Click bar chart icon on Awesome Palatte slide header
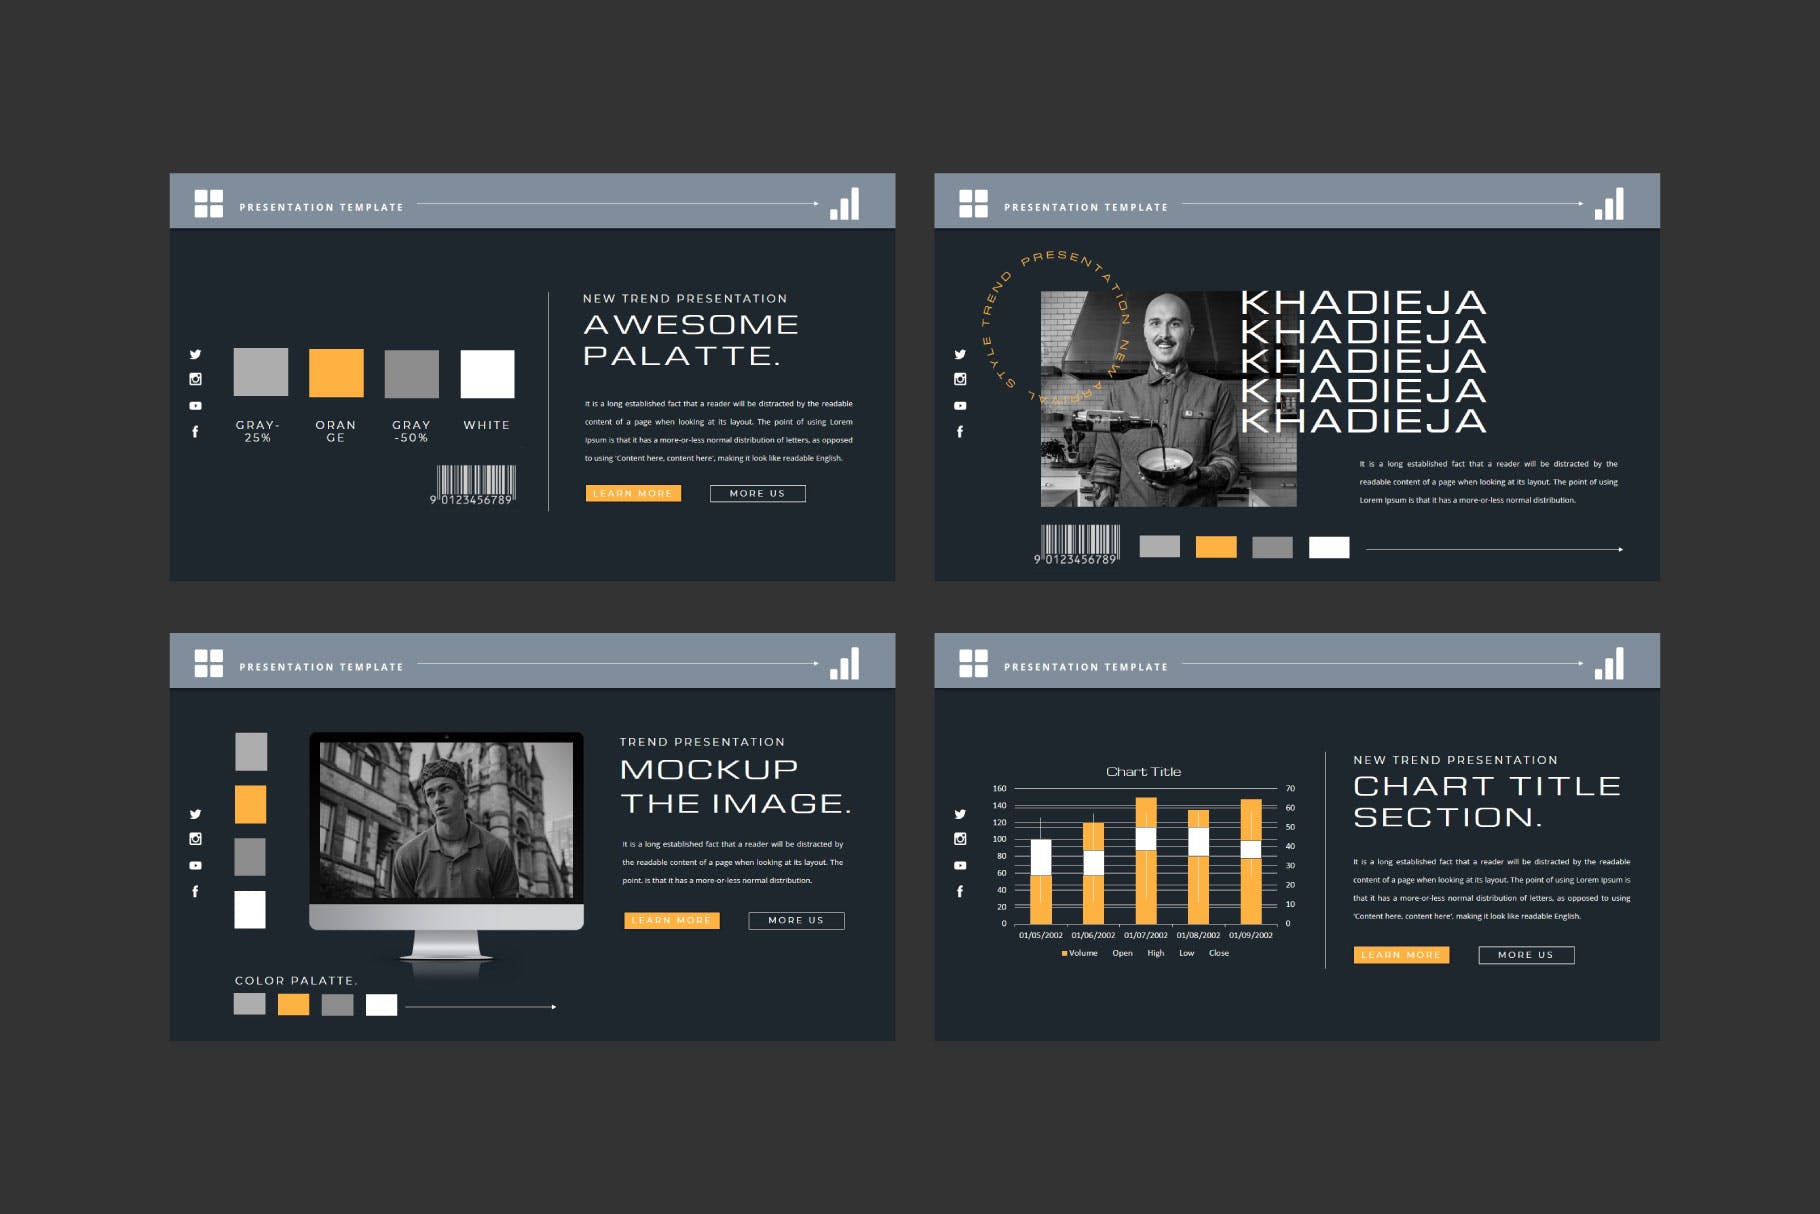 pyautogui.click(x=844, y=203)
